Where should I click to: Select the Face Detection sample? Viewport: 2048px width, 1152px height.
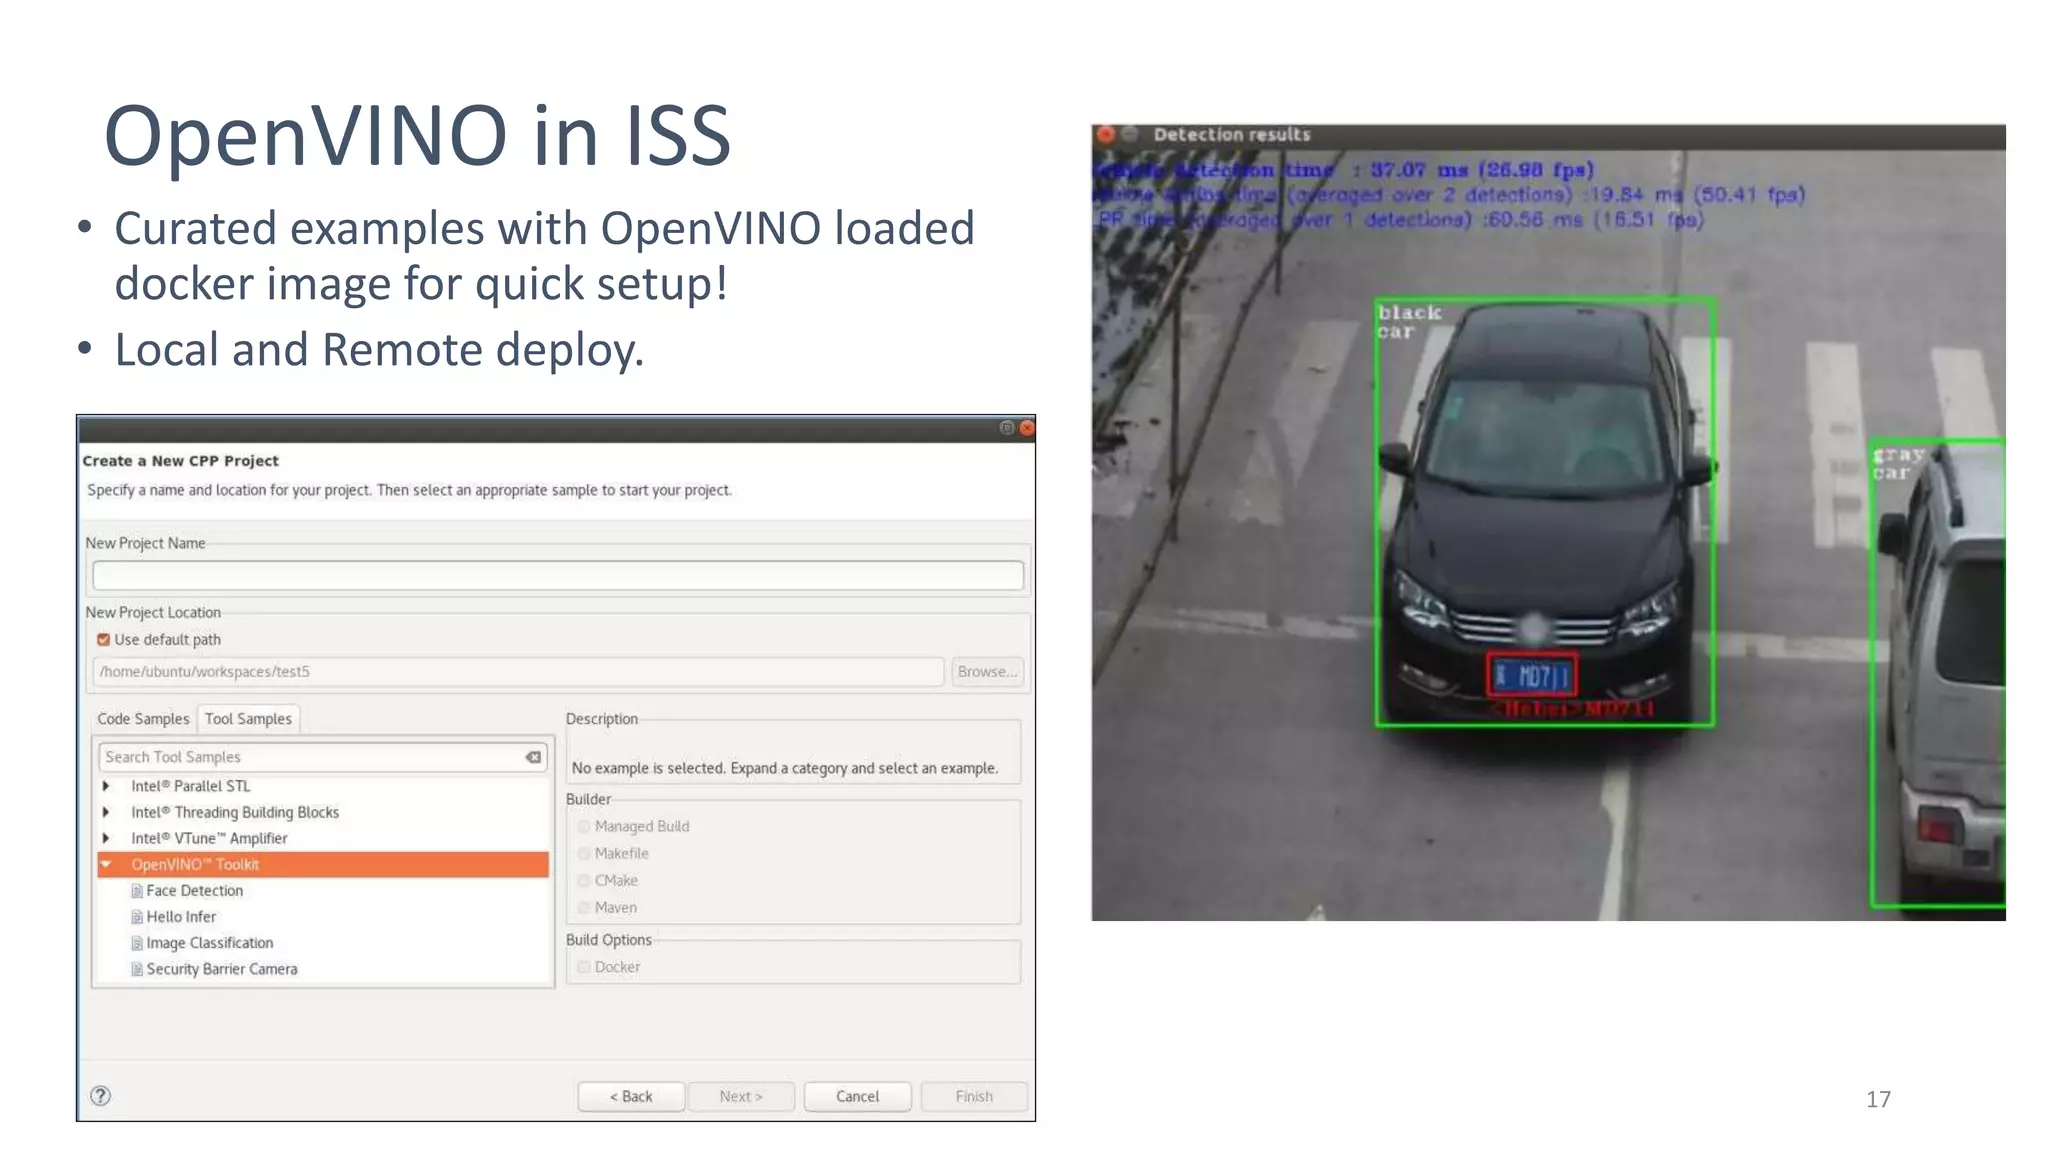click(x=194, y=891)
